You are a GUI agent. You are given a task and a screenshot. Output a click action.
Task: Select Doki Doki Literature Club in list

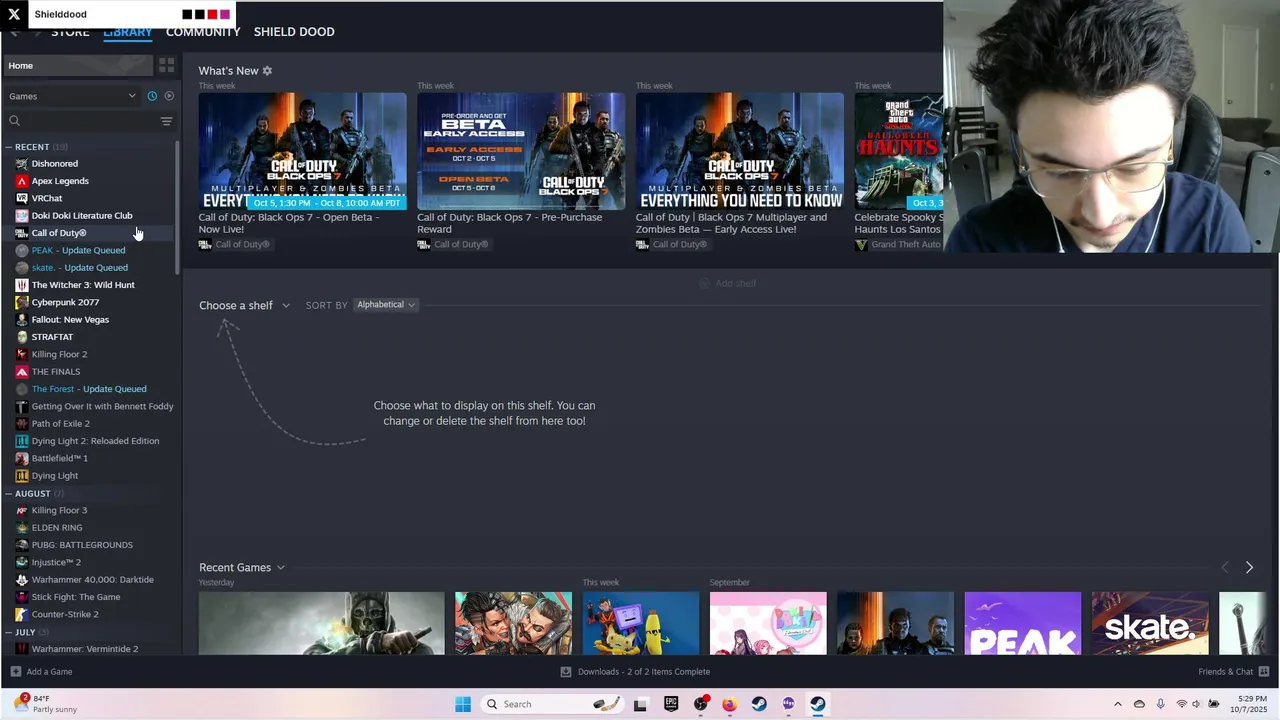pos(82,216)
